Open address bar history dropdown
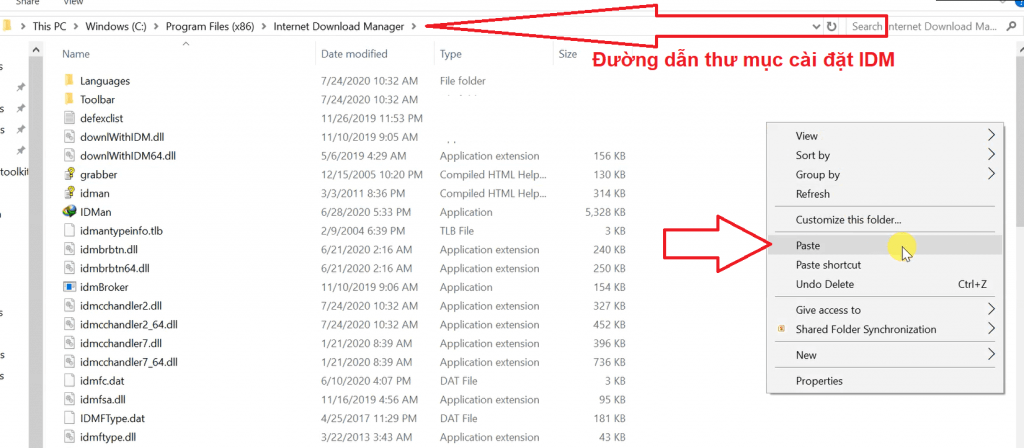1024x448 pixels. pos(813,26)
